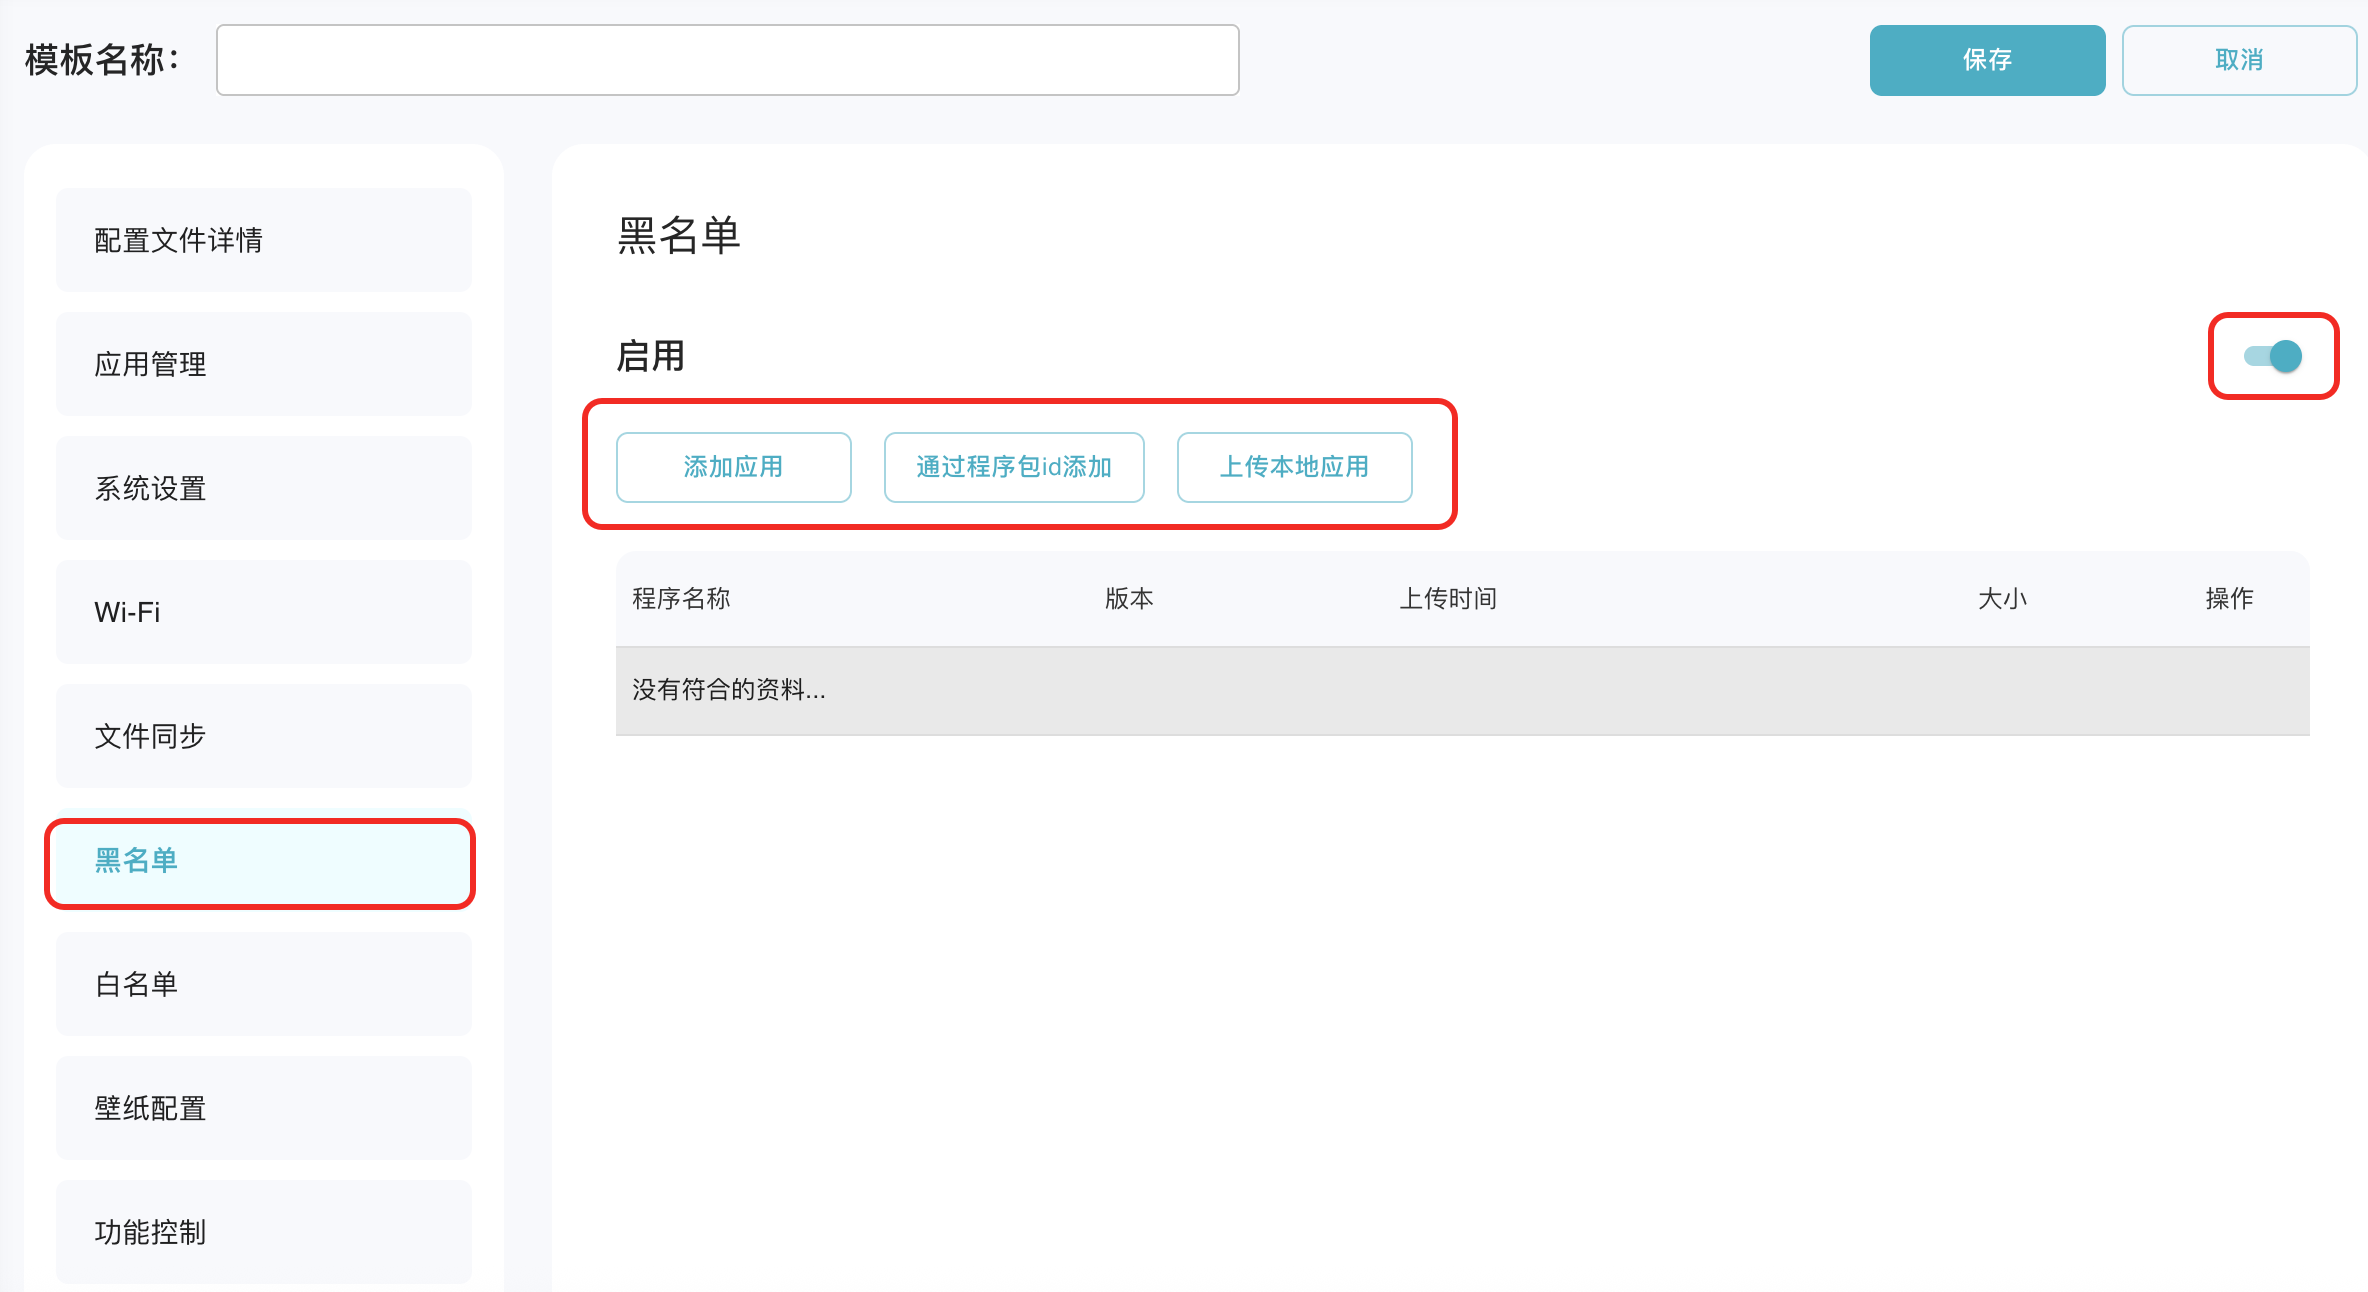The image size is (2368, 1292).
Task: Click 通过程序包id添加 button
Action: pyautogui.click(x=1013, y=467)
